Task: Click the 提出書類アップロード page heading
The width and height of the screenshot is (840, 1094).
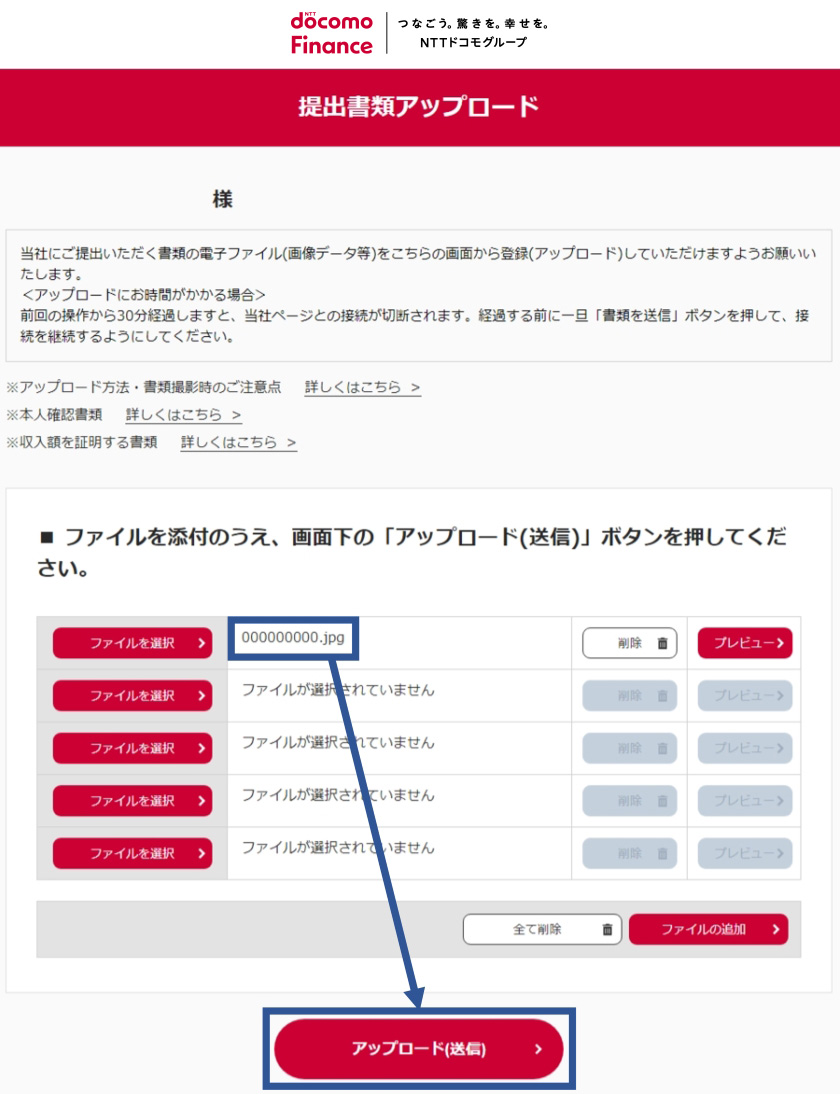Action: click(419, 107)
